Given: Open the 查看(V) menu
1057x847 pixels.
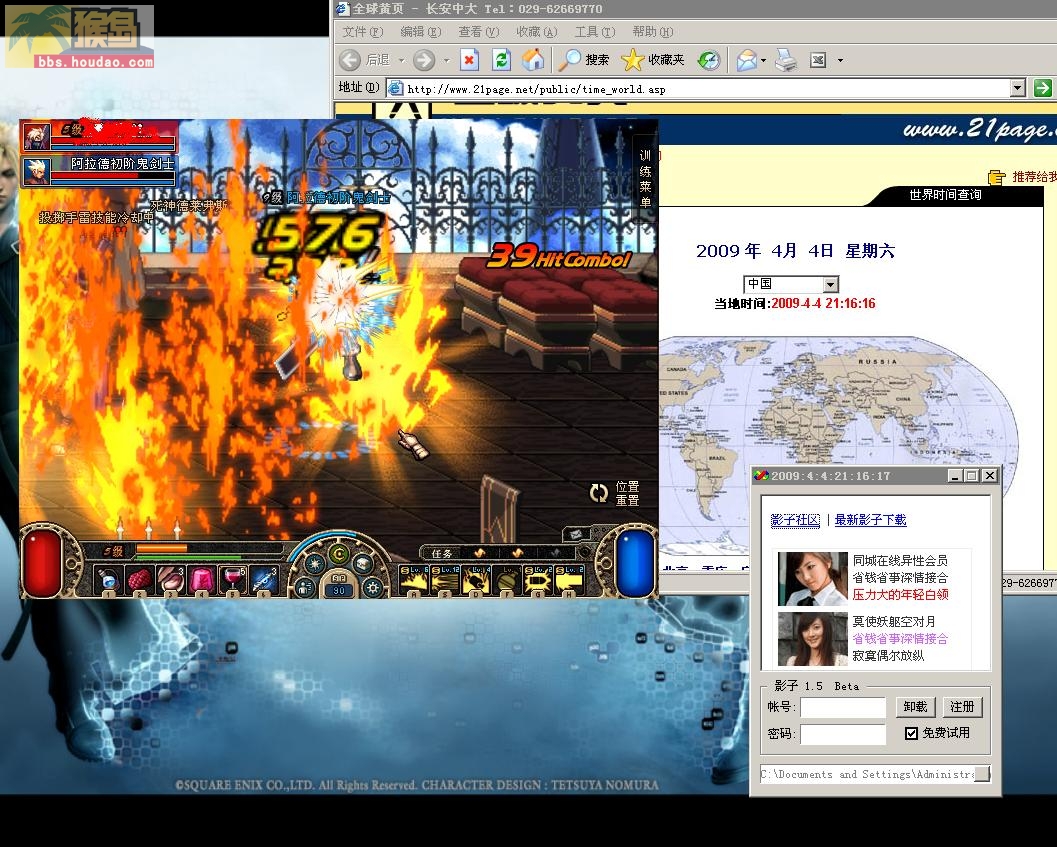Looking at the screenshot, I should (x=478, y=32).
